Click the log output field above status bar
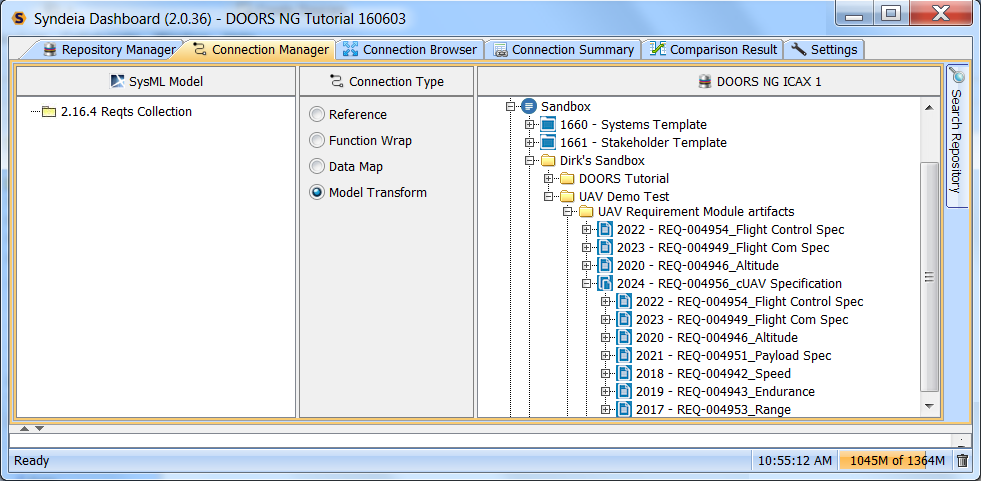981x481 pixels. (x=480, y=440)
